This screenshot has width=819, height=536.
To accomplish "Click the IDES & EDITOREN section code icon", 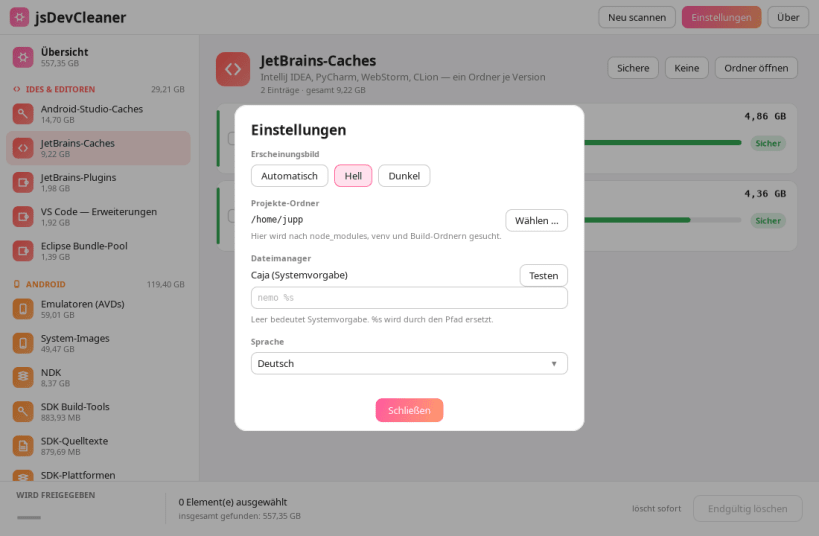I will [x=17, y=89].
